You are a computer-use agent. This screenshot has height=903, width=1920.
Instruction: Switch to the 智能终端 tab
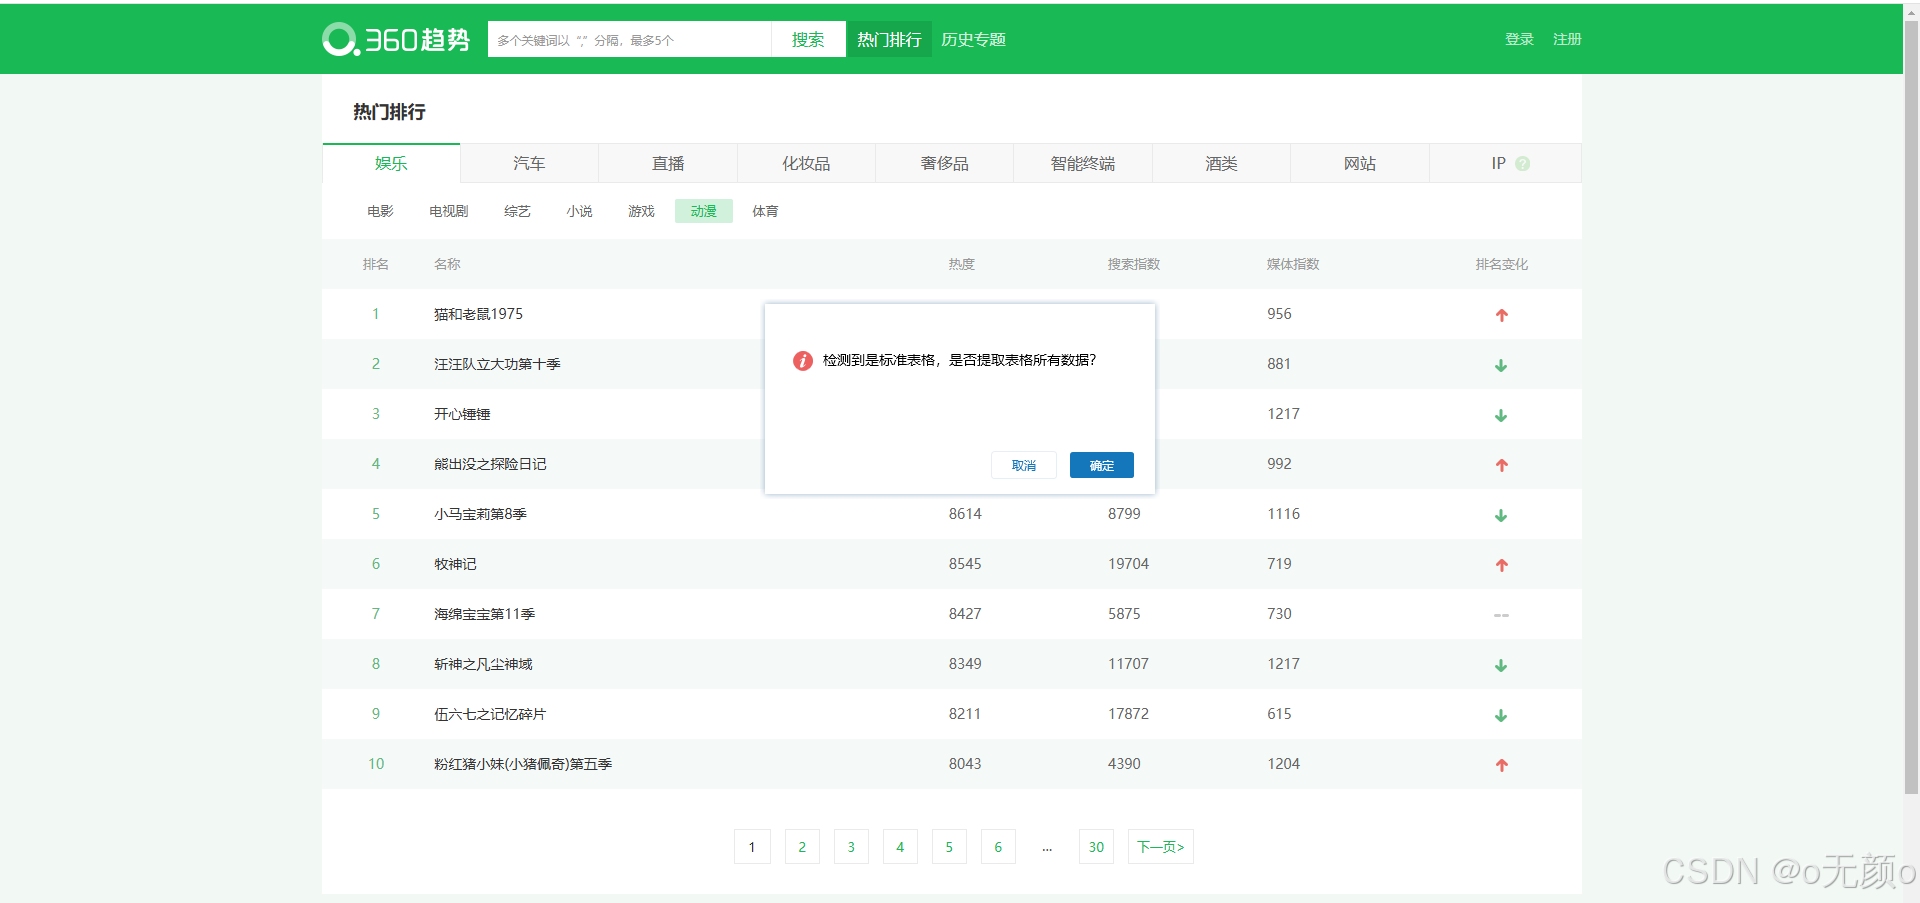pos(1083,163)
